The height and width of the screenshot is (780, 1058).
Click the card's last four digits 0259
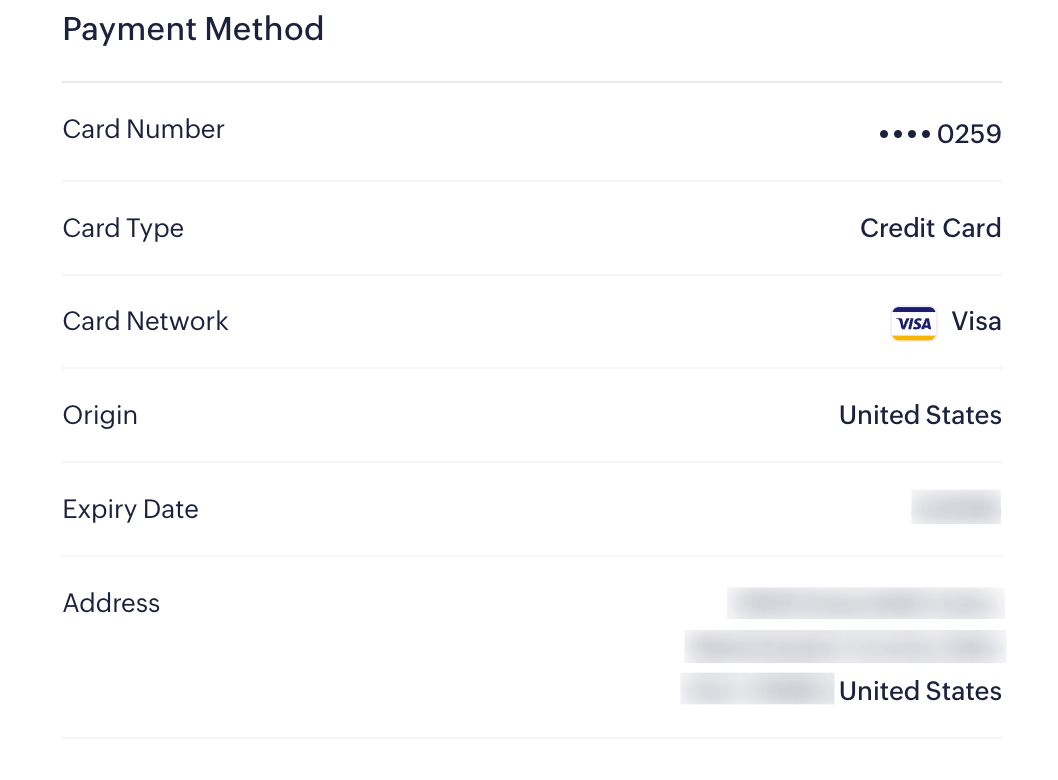tap(969, 134)
